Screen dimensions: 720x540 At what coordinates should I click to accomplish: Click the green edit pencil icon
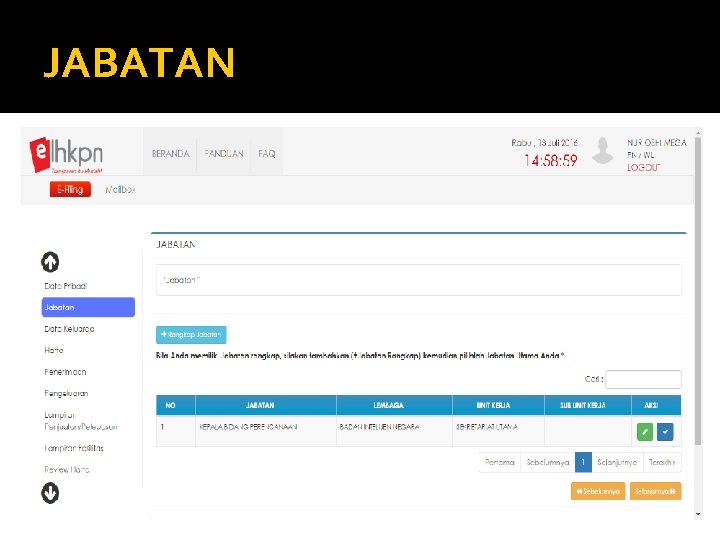click(x=645, y=432)
